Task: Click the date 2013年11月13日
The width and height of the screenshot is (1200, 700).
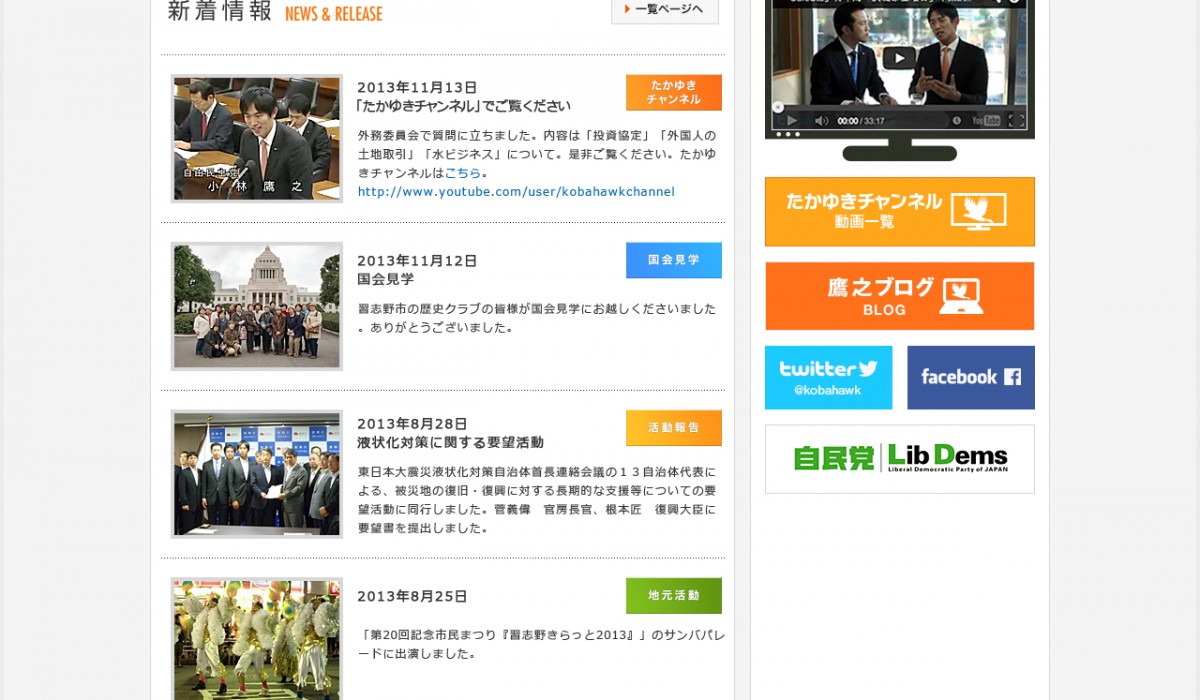Action: click(417, 88)
